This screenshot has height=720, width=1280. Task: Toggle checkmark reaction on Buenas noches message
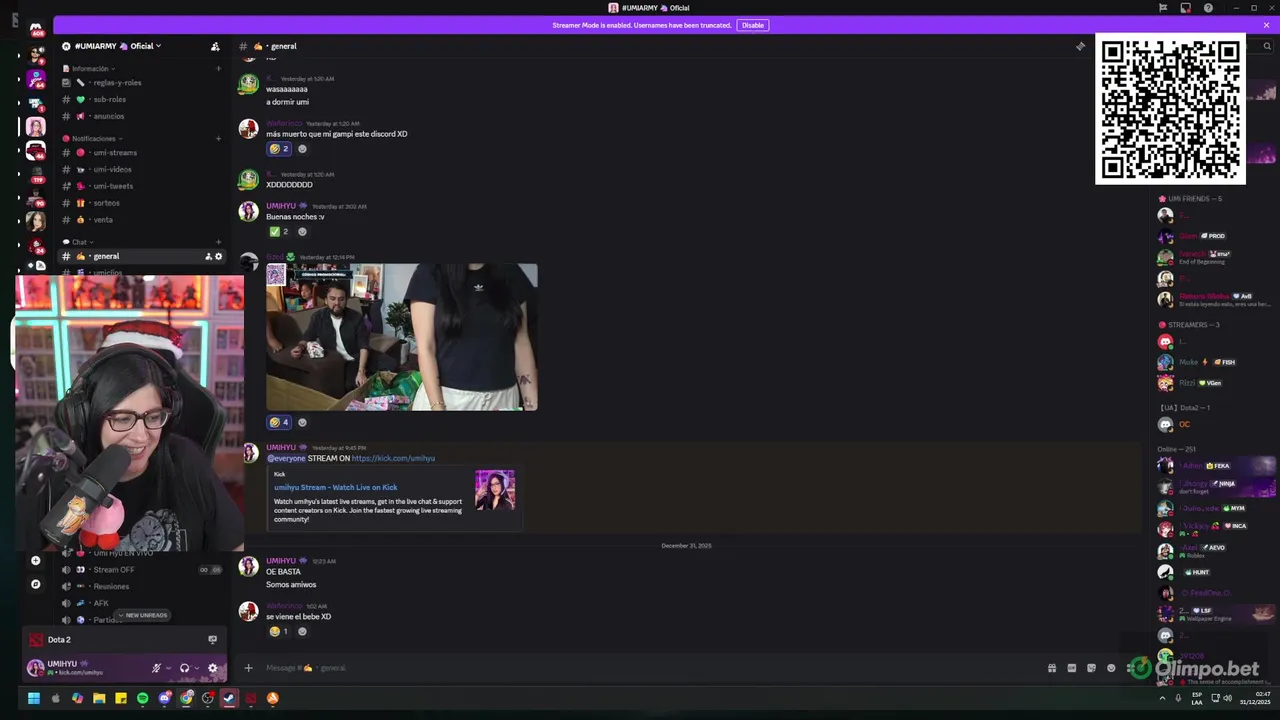pos(279,232)
